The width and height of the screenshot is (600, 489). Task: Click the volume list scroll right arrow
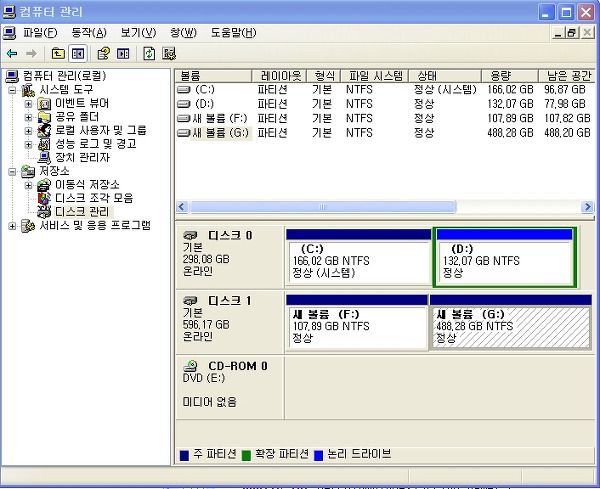587,207
